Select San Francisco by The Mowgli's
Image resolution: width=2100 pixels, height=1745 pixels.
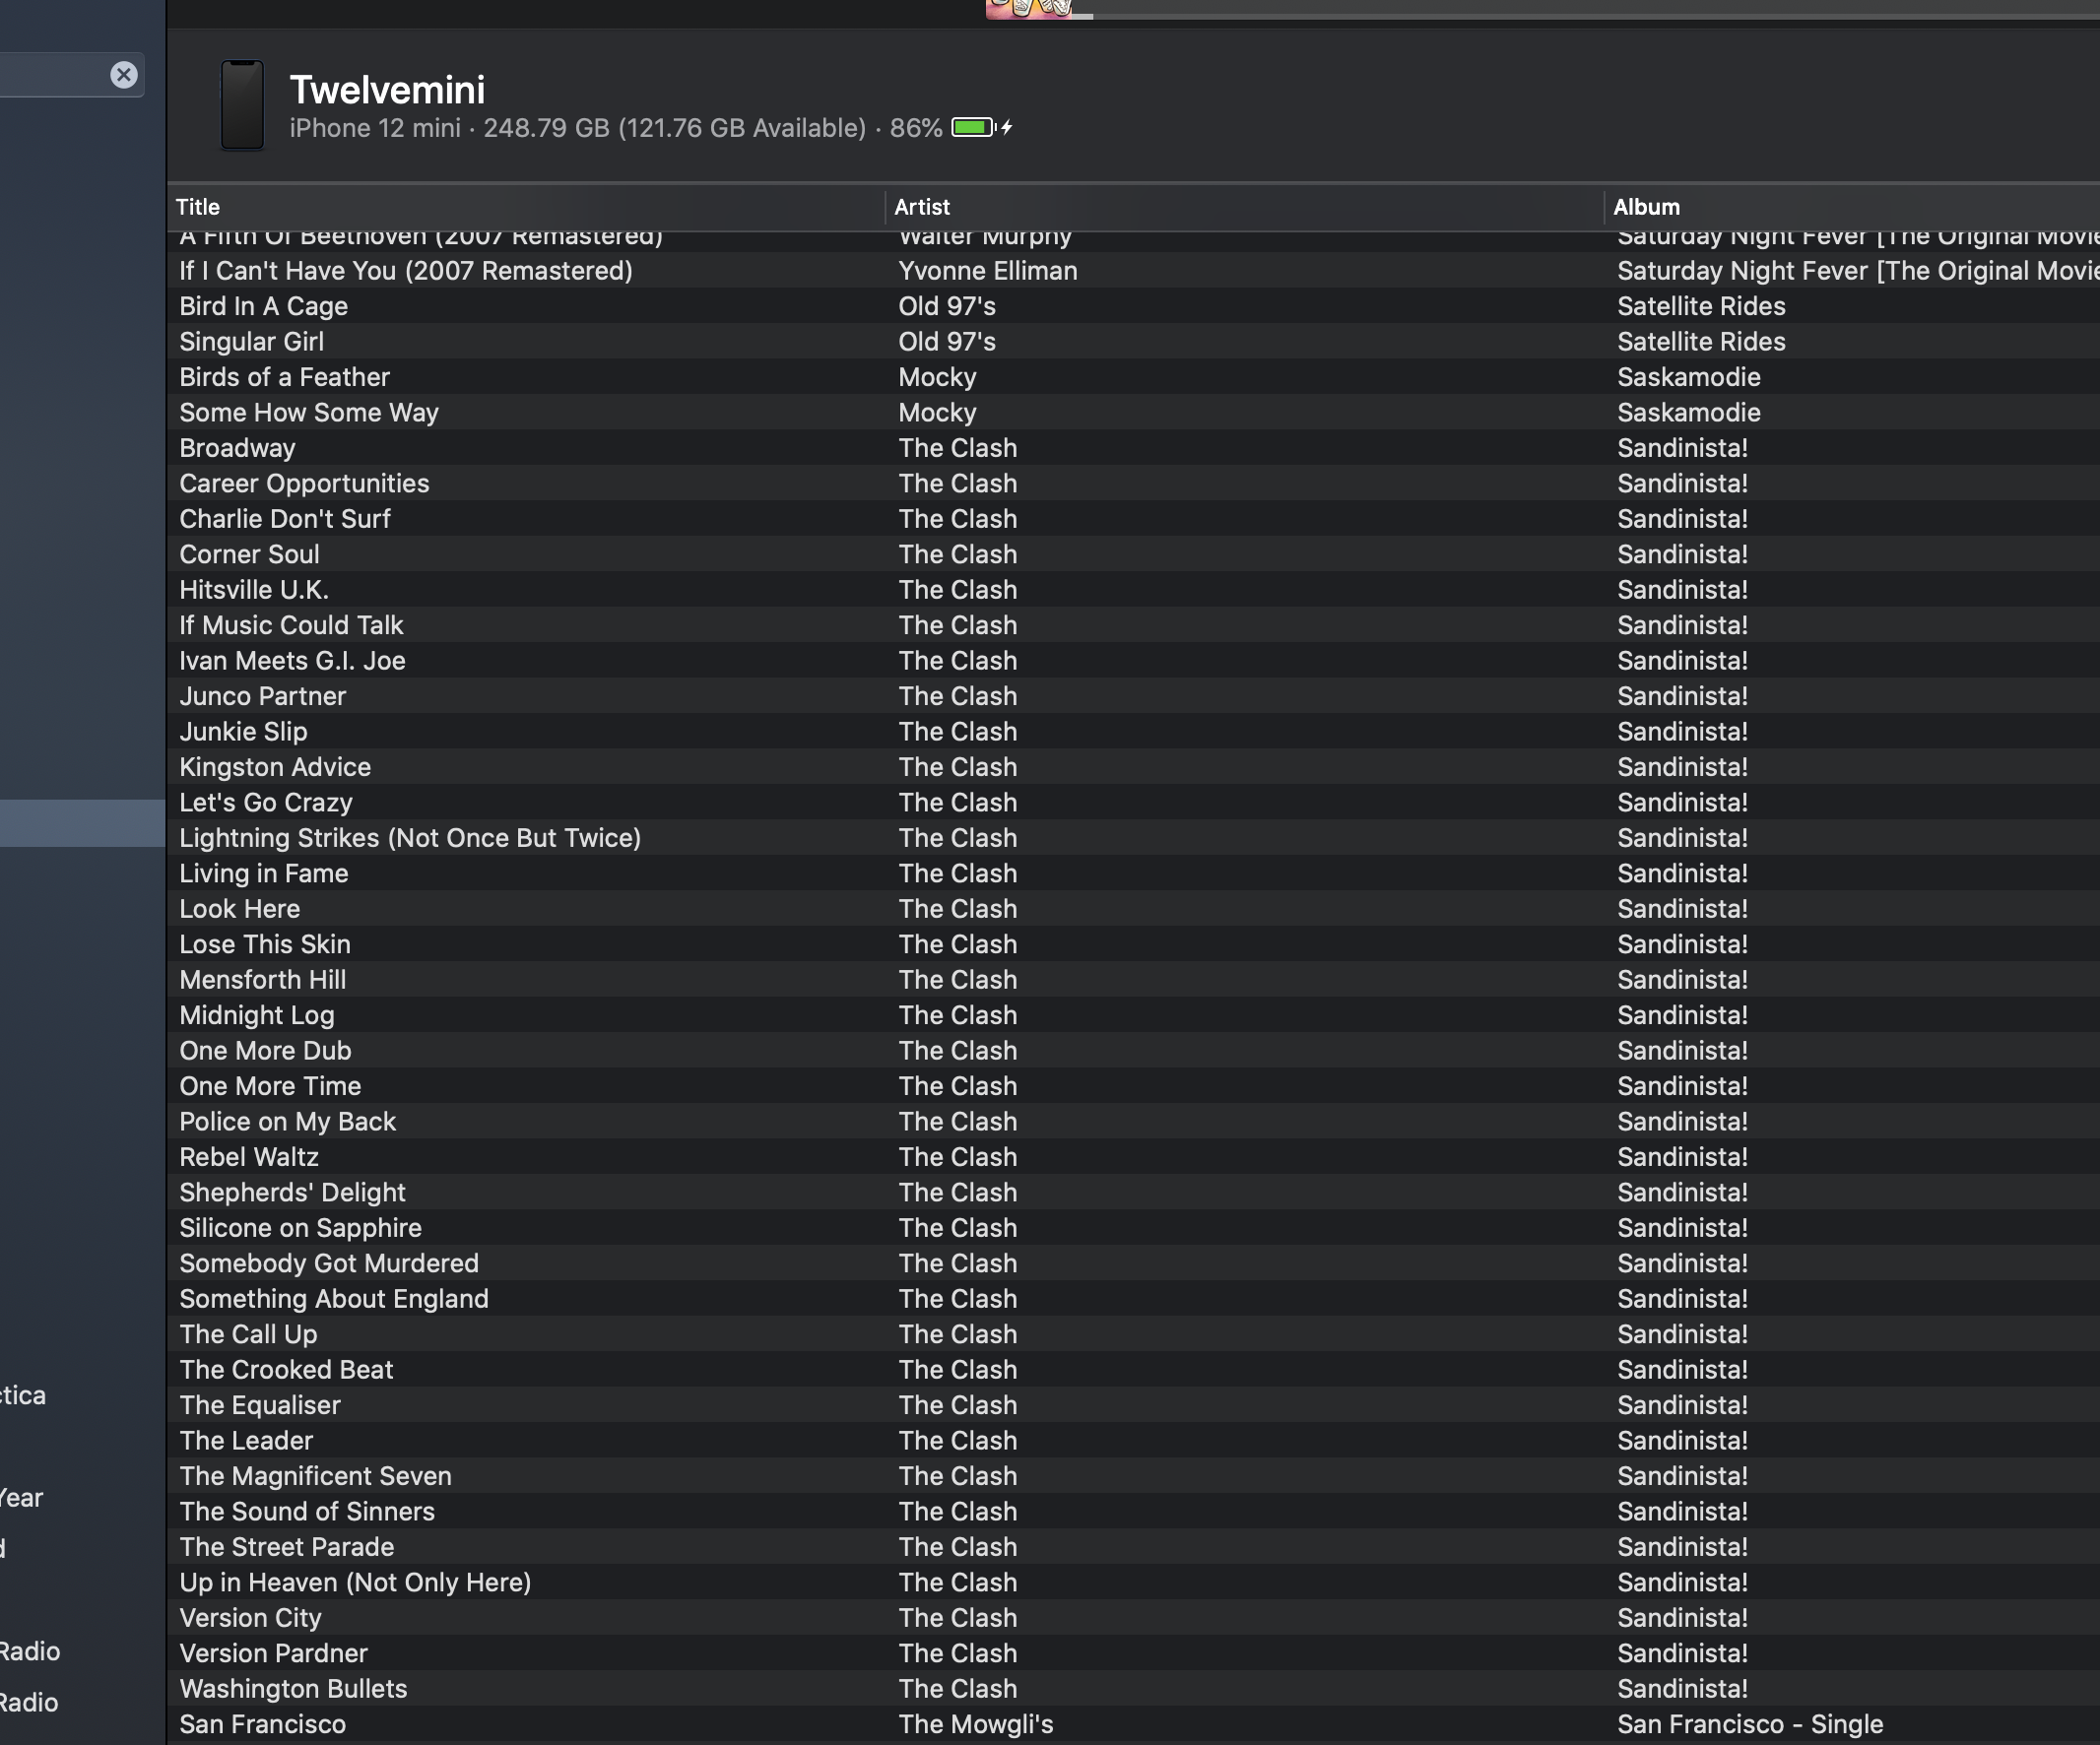click(x=263, y=1724)
